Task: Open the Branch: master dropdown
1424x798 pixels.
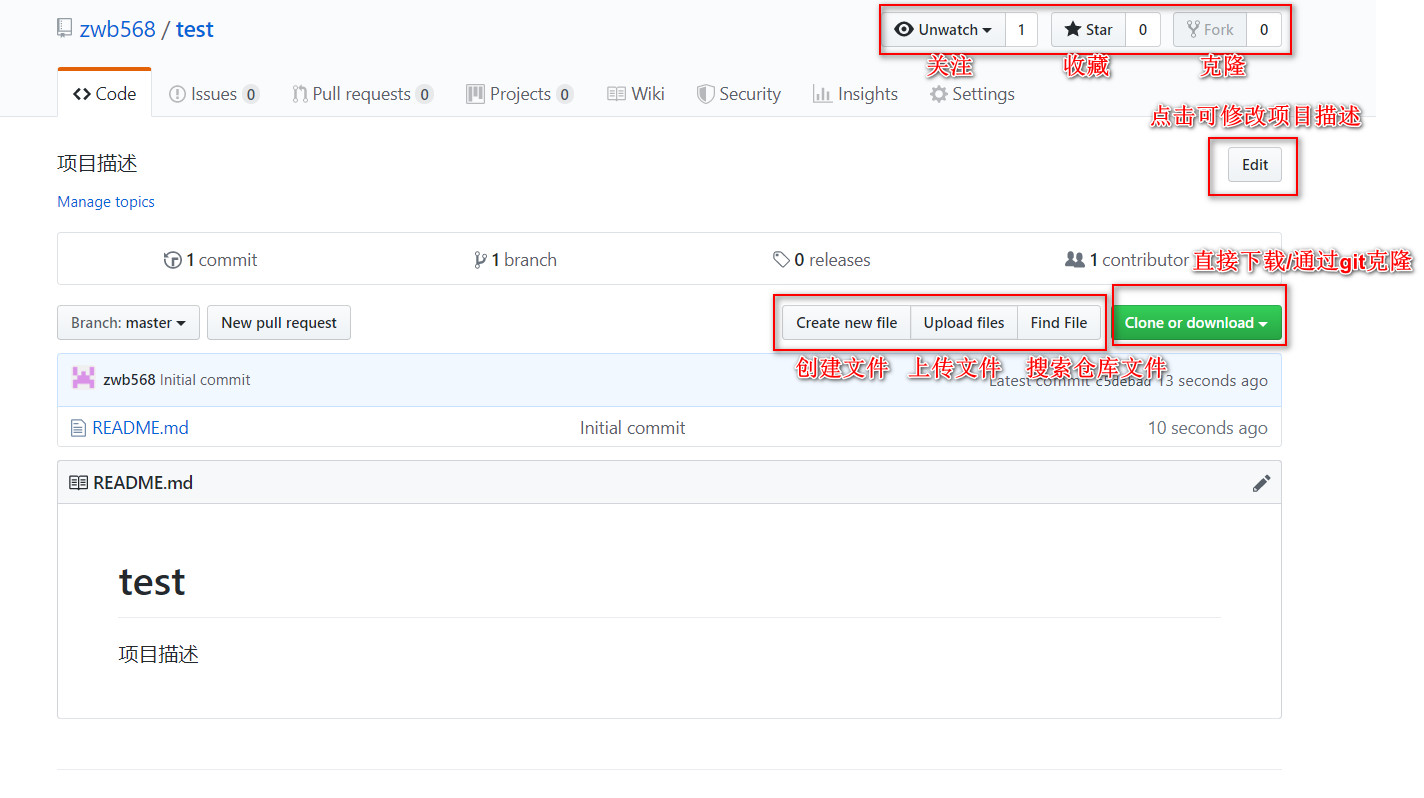Action: 128,322
